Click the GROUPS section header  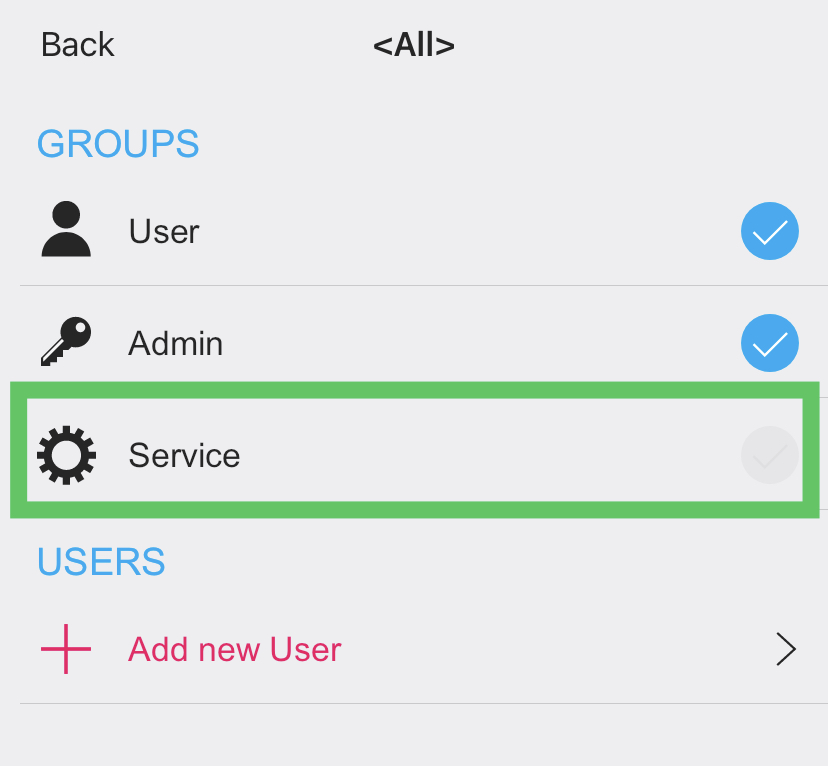tap(118, 144)
